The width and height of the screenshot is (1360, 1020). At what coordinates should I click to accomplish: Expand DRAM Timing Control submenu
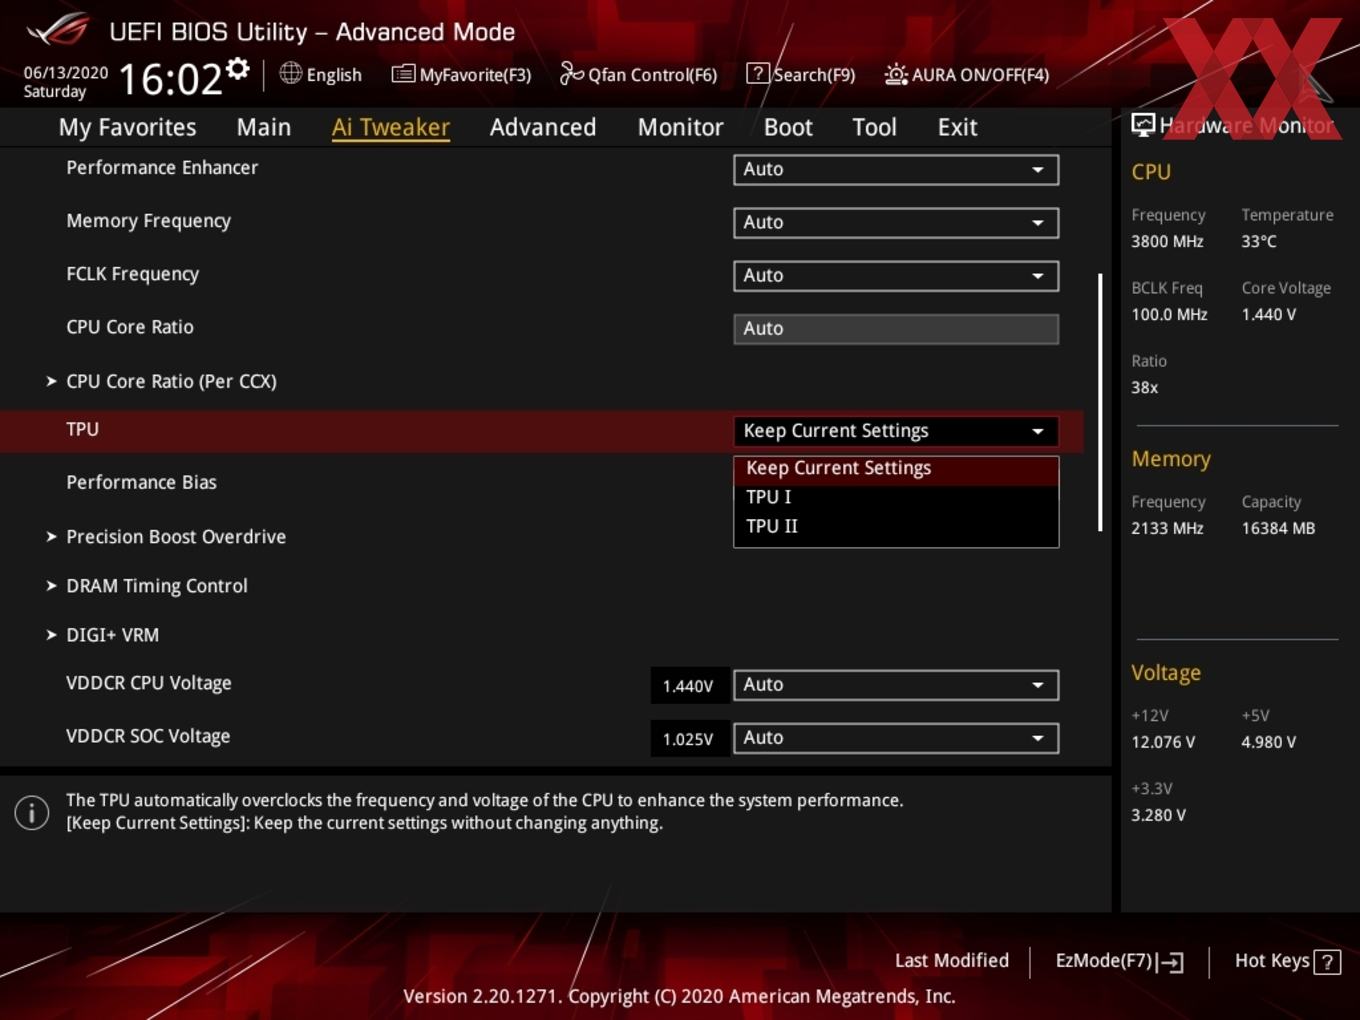click(156, 586)
